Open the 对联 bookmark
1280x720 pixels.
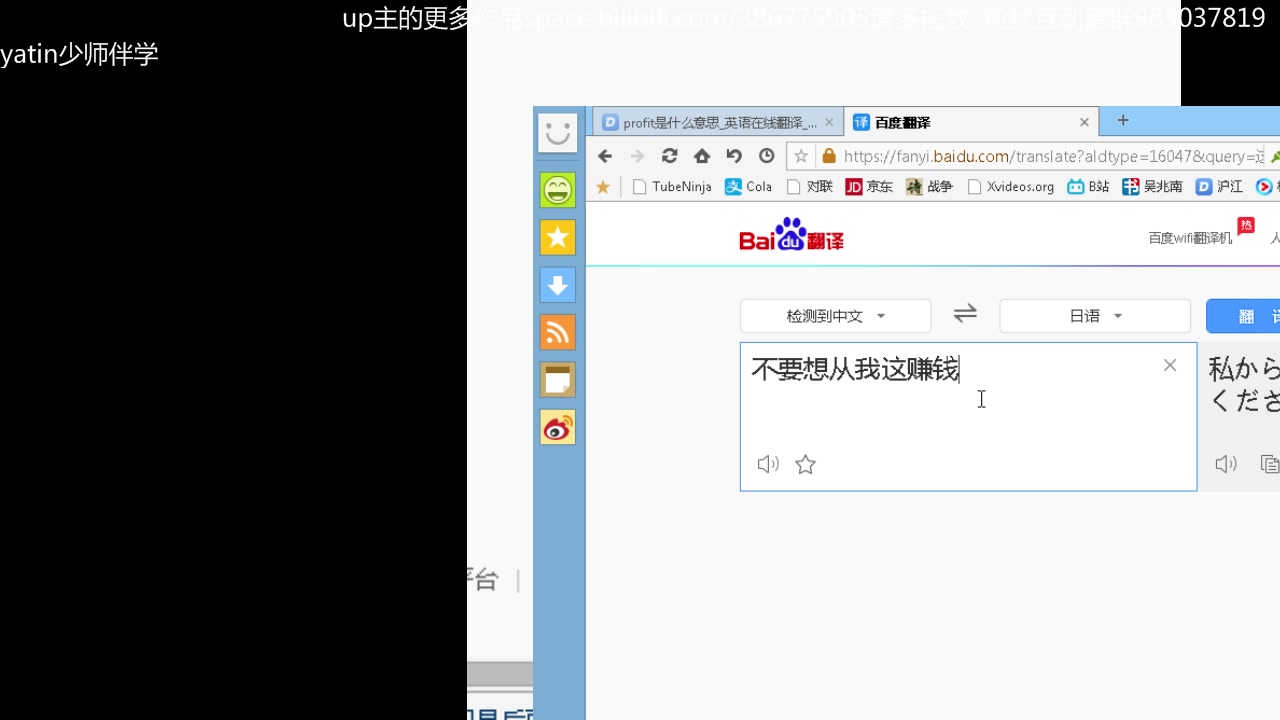click(x=810, y=187)
